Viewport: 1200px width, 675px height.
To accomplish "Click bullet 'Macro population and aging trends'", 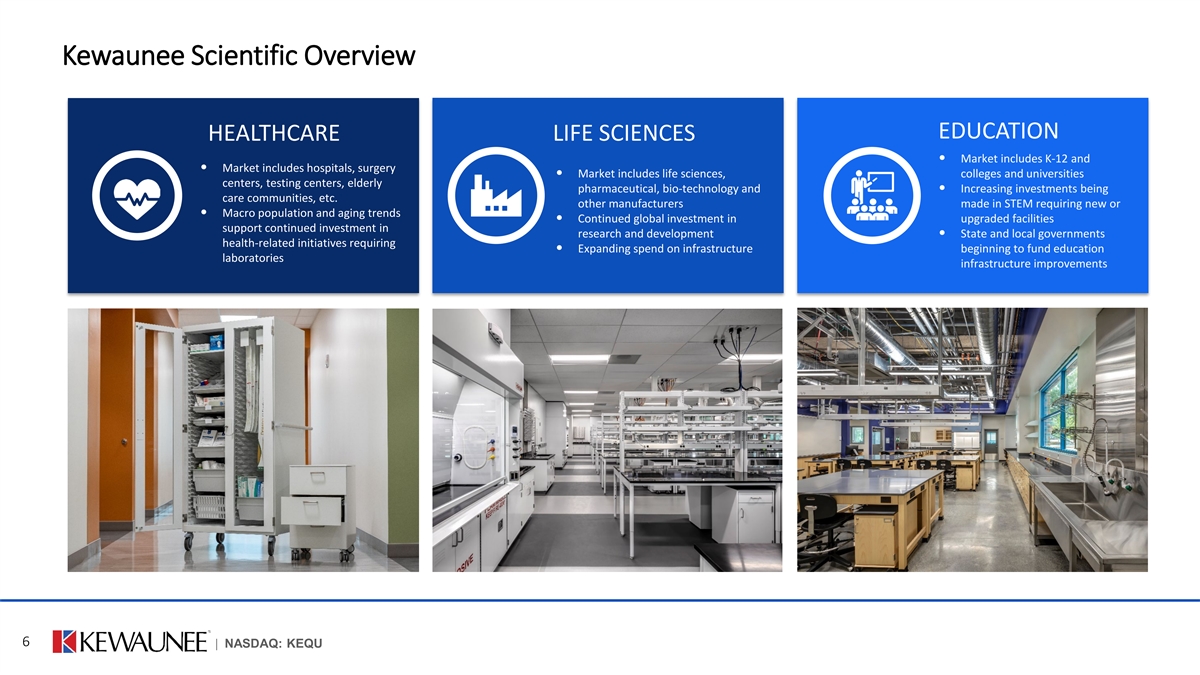I will [300, 235].
